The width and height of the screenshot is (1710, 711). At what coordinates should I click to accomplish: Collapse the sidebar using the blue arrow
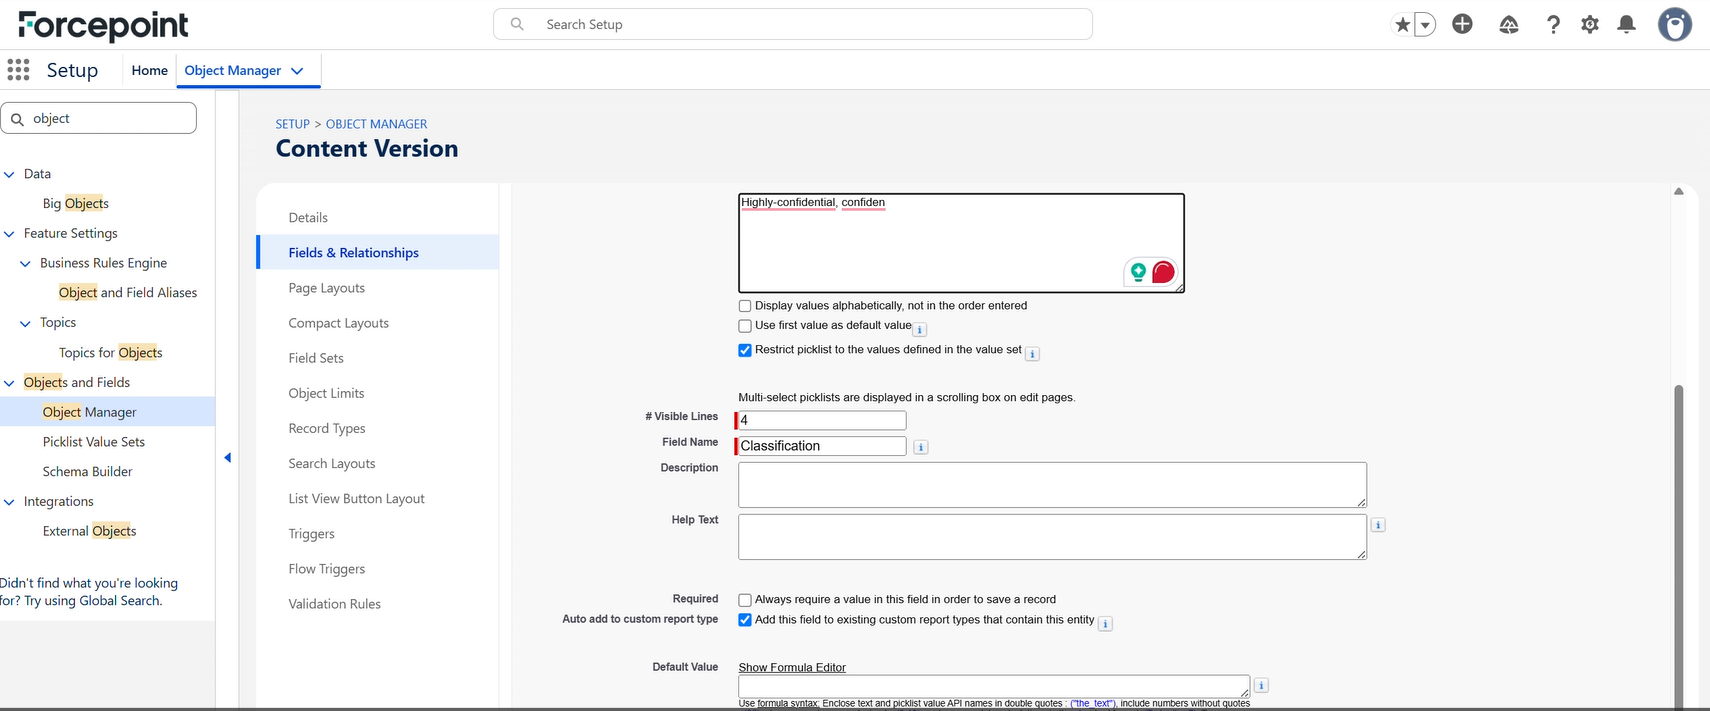[227, 458]
